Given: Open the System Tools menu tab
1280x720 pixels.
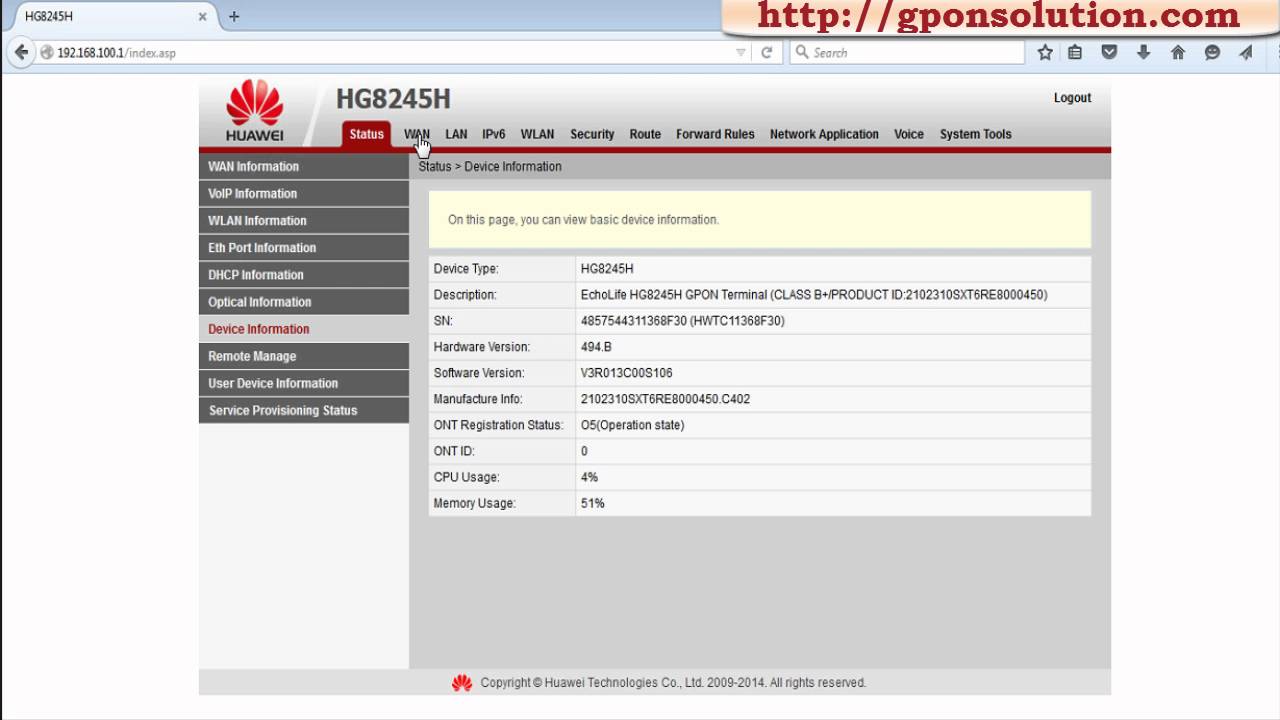Looking at the screenshot, I should (x=975, y=134).
